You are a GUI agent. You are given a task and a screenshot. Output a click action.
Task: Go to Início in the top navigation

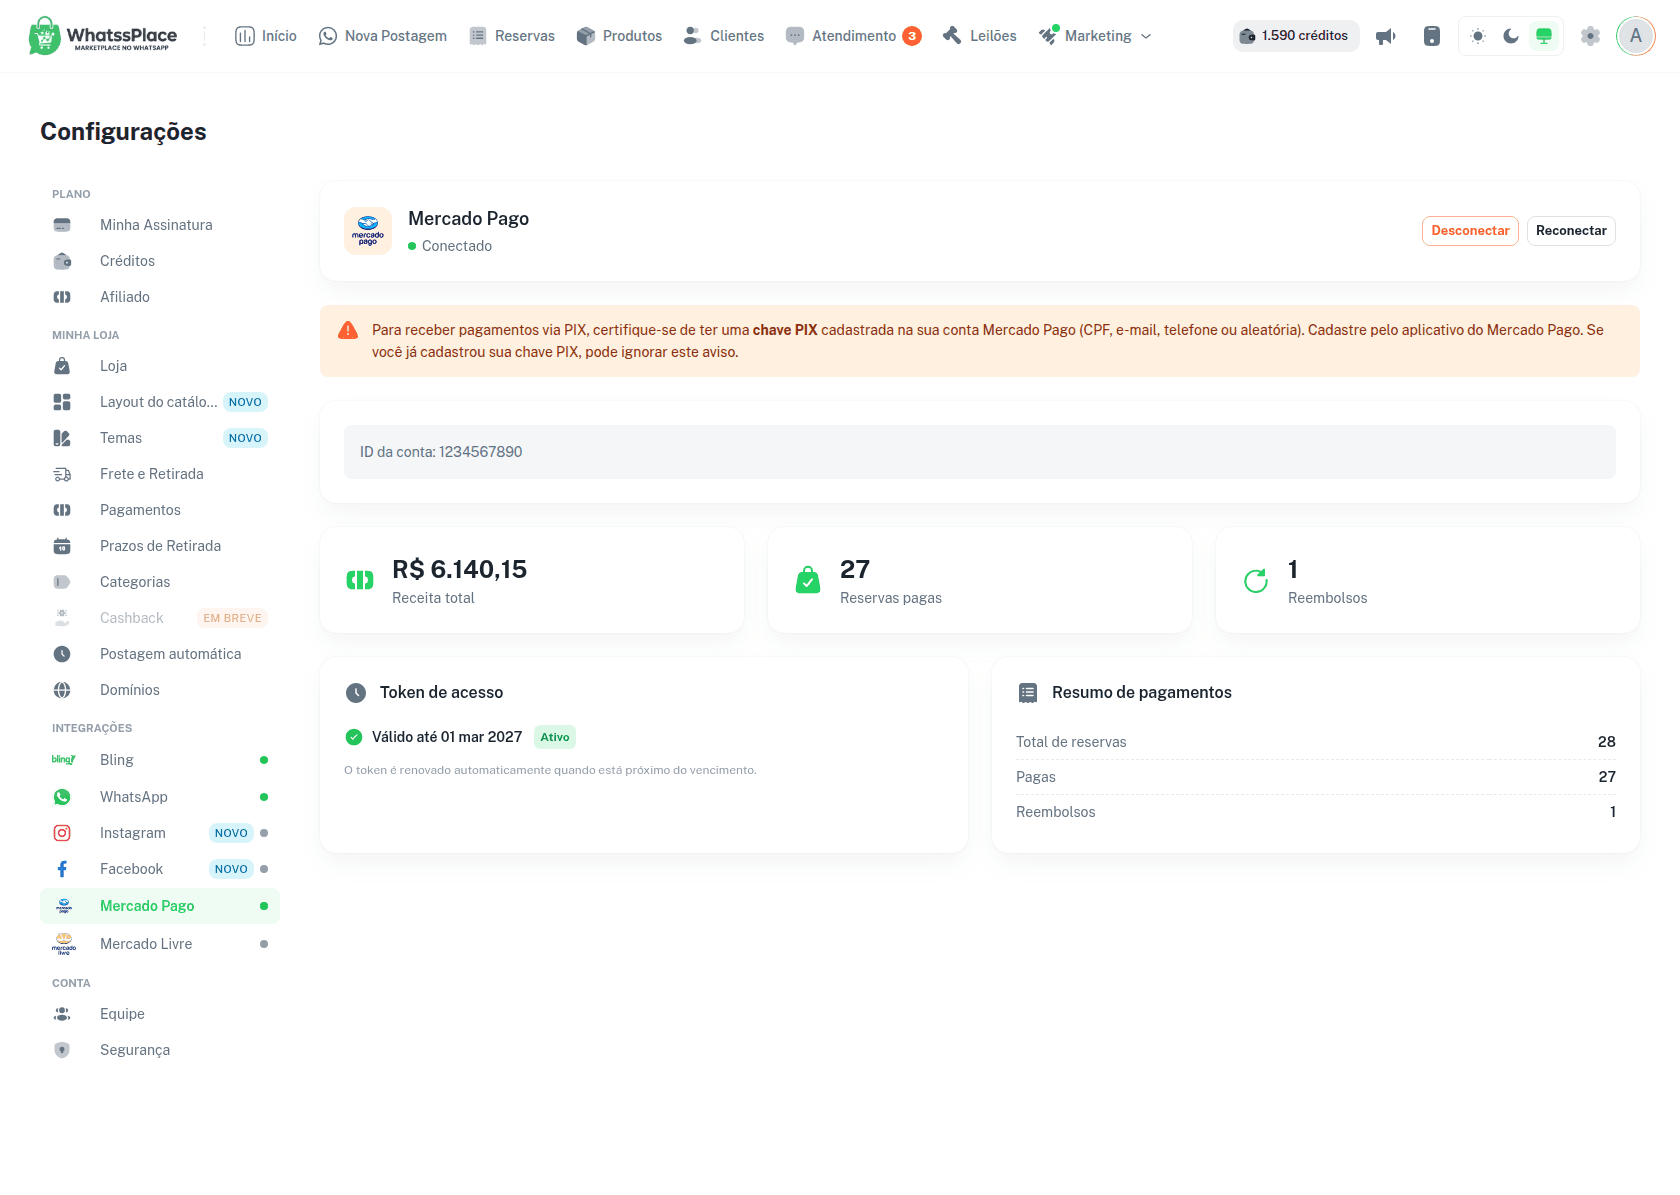[266, 36]
